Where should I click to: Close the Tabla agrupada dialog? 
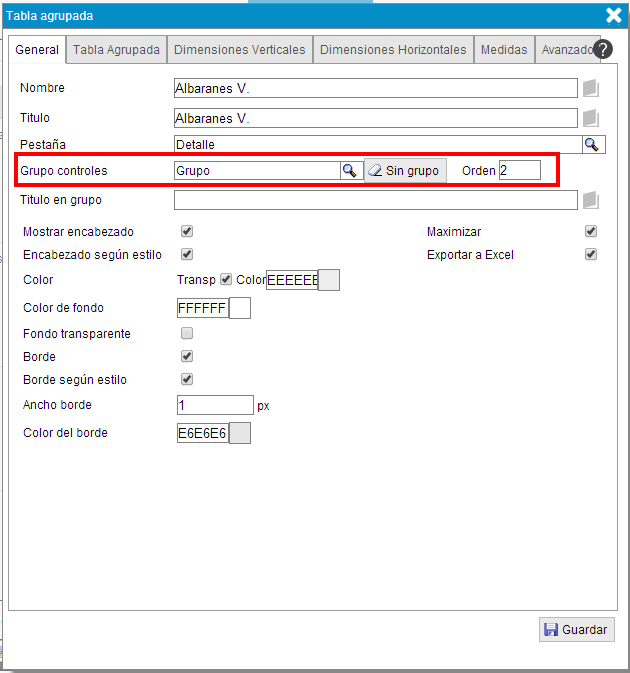click(614, 14)
